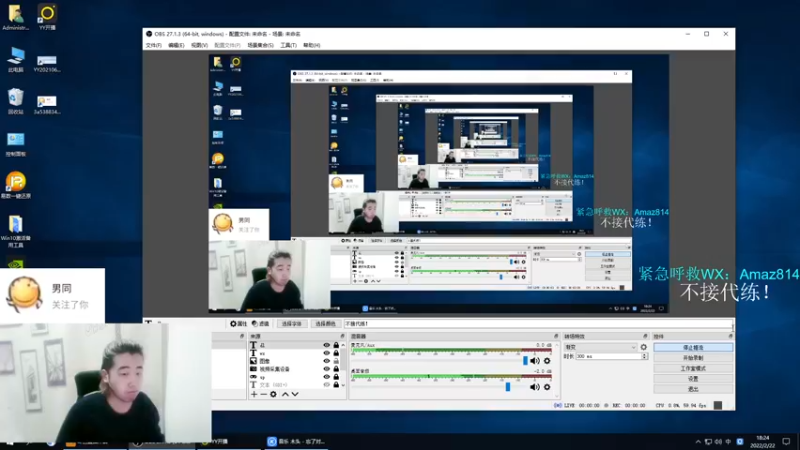Click the 桌面音频 volume slider handle
This screenshot has height=450, width=800.
508,387
